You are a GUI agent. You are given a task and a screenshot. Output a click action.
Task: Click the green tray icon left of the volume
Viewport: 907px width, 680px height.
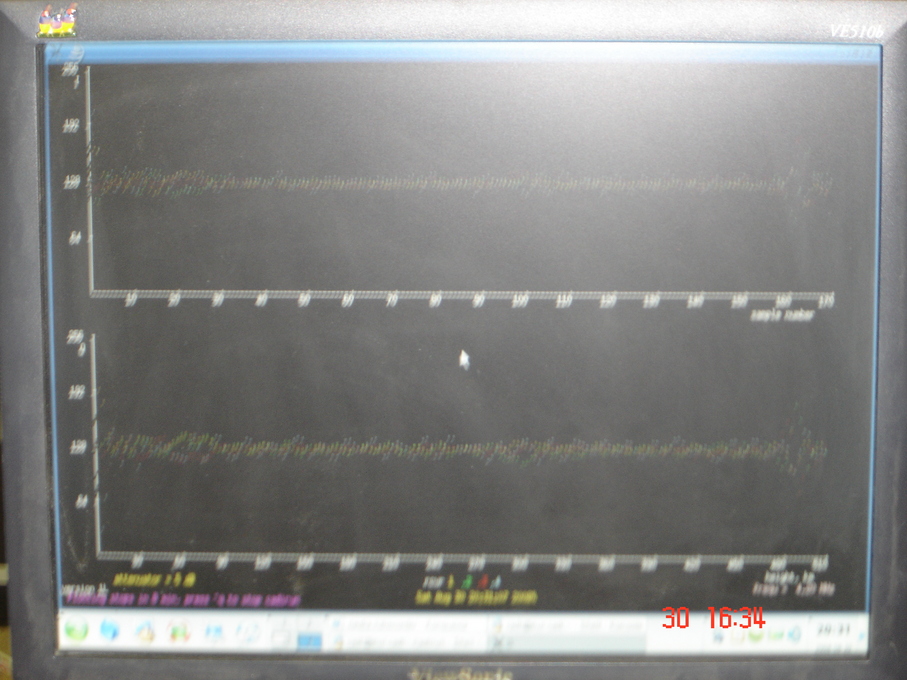tap(775, 636)
